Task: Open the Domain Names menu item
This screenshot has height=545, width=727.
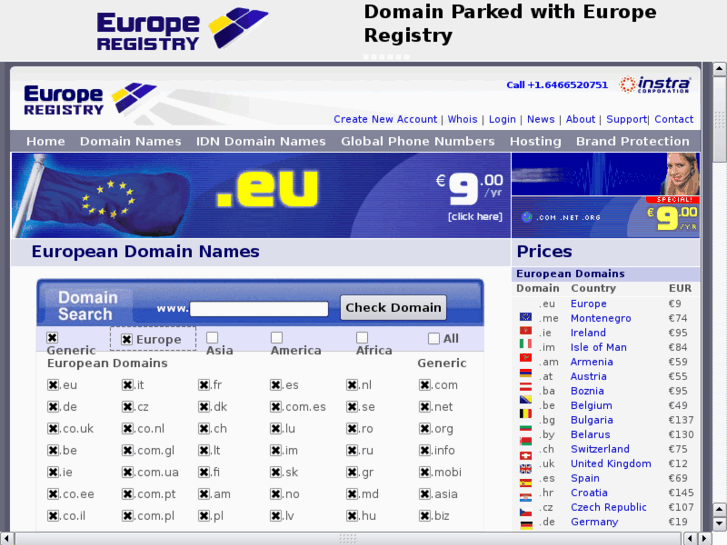Action: tap(130, 141)
